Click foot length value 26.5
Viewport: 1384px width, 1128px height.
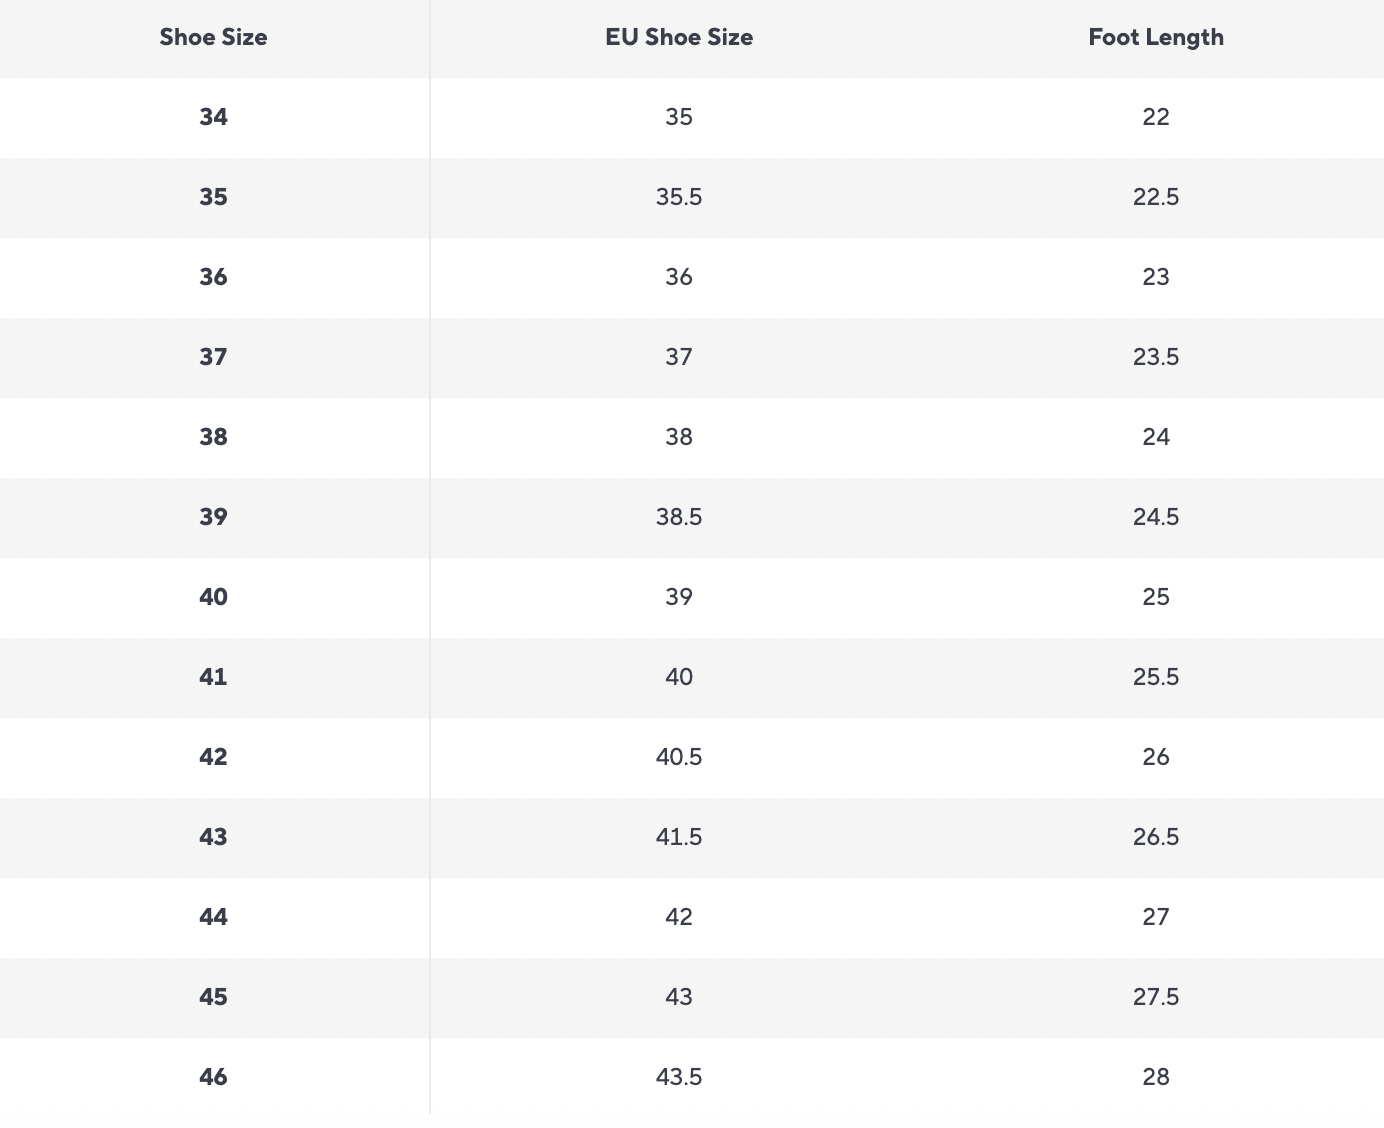(x=1156, y=837)
